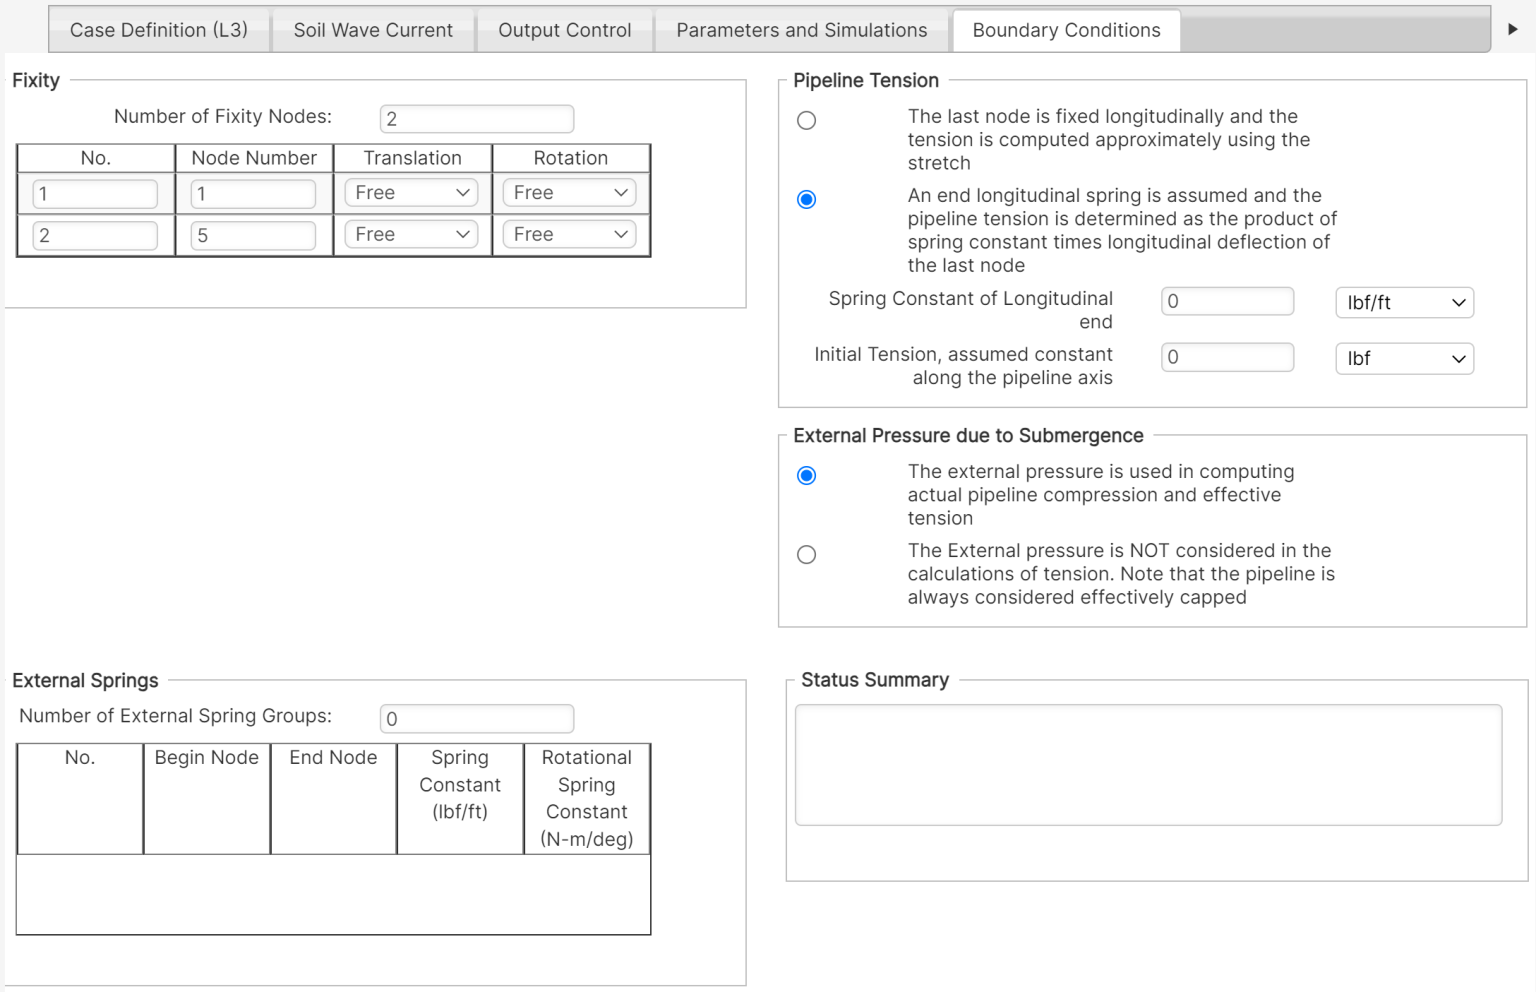Enable the end longitudinal spring tension option
Screen dimensions: 1536x992
pyautogui.click(x=806, y=199)
